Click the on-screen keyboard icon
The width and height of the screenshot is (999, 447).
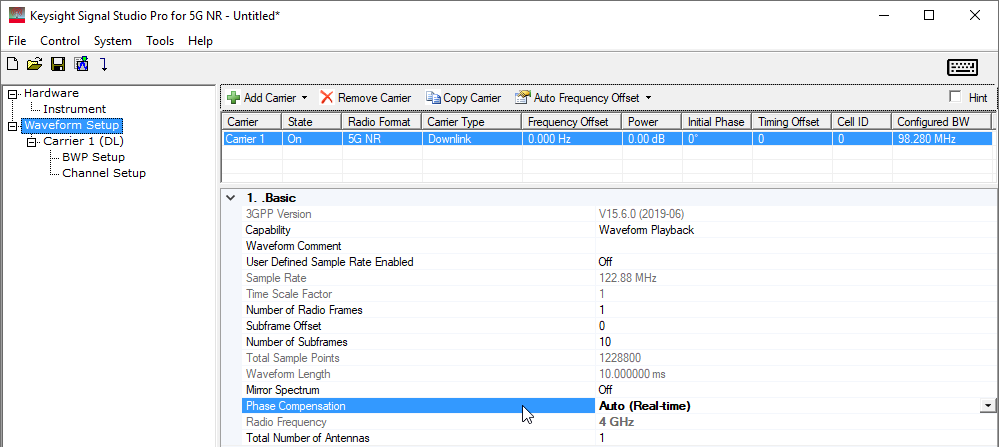pyautogui.click(x=963, y=67)
